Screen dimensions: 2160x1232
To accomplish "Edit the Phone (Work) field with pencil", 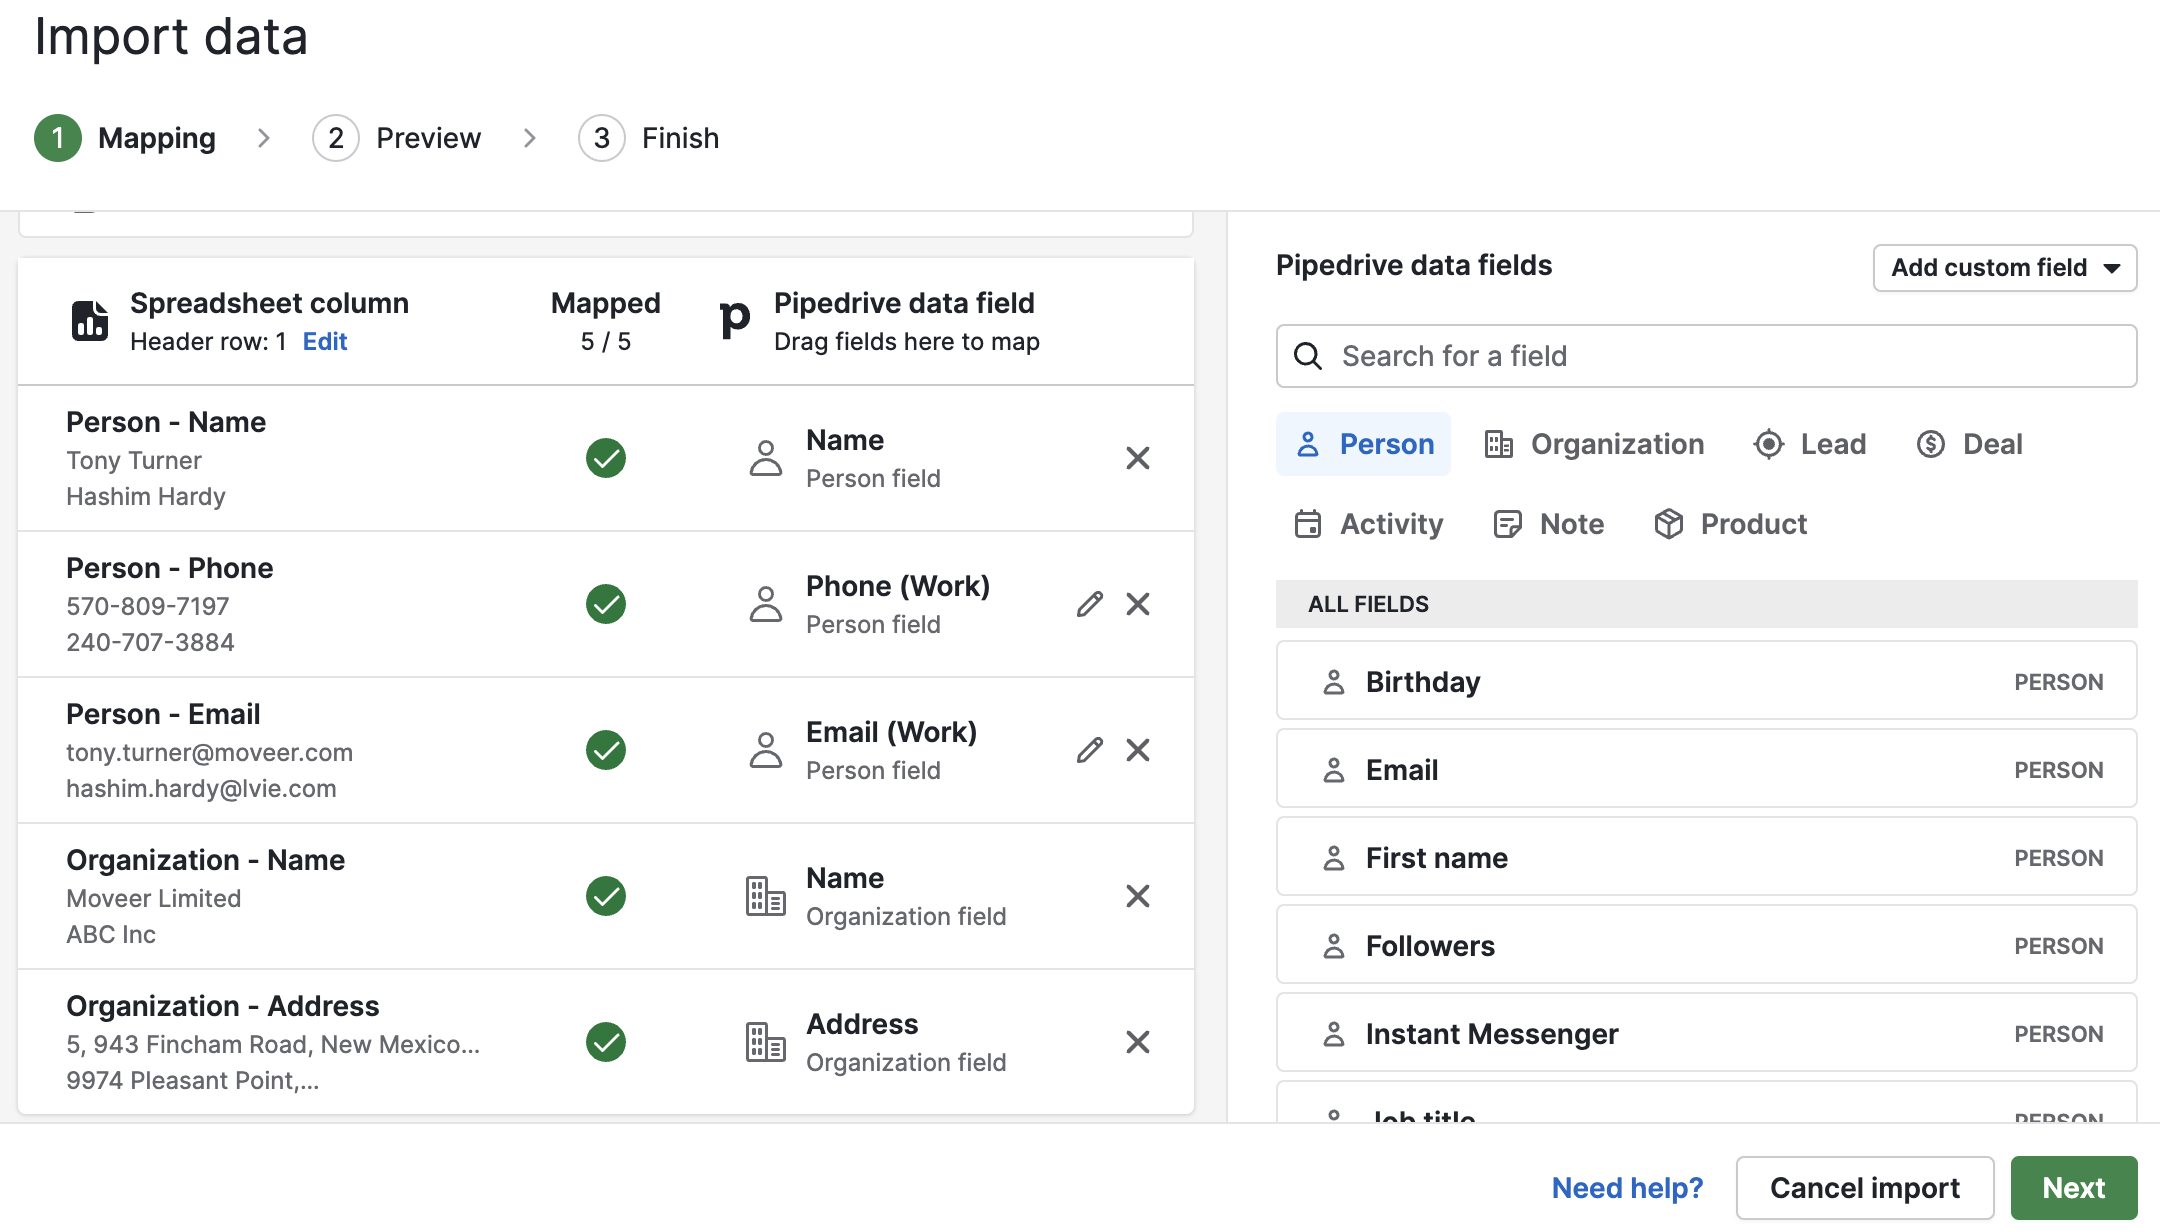I will (x=1090, y=604).
